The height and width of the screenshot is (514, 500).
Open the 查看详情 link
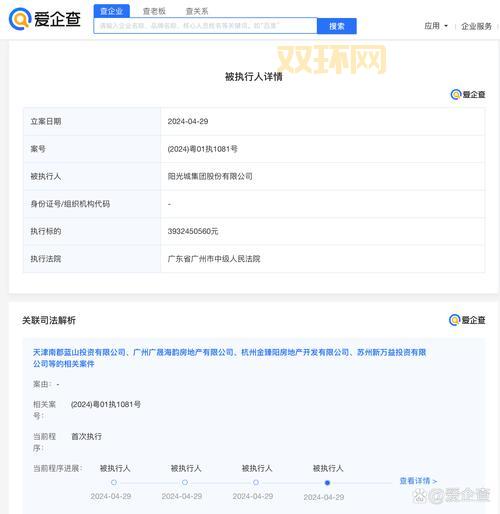click(418, 481)
